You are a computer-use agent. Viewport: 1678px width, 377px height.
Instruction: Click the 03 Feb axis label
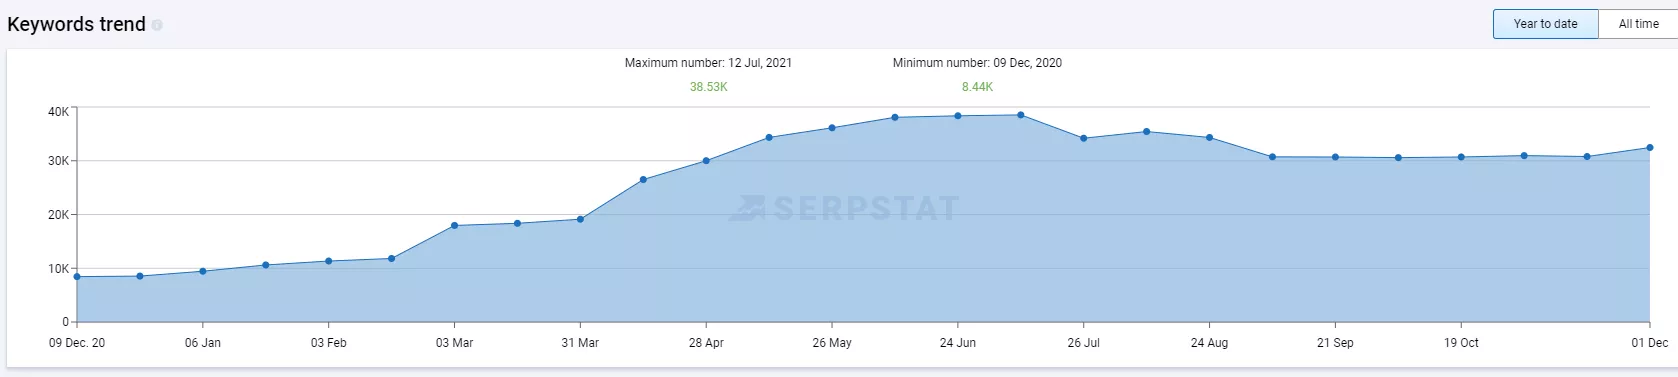click(328, 343)
